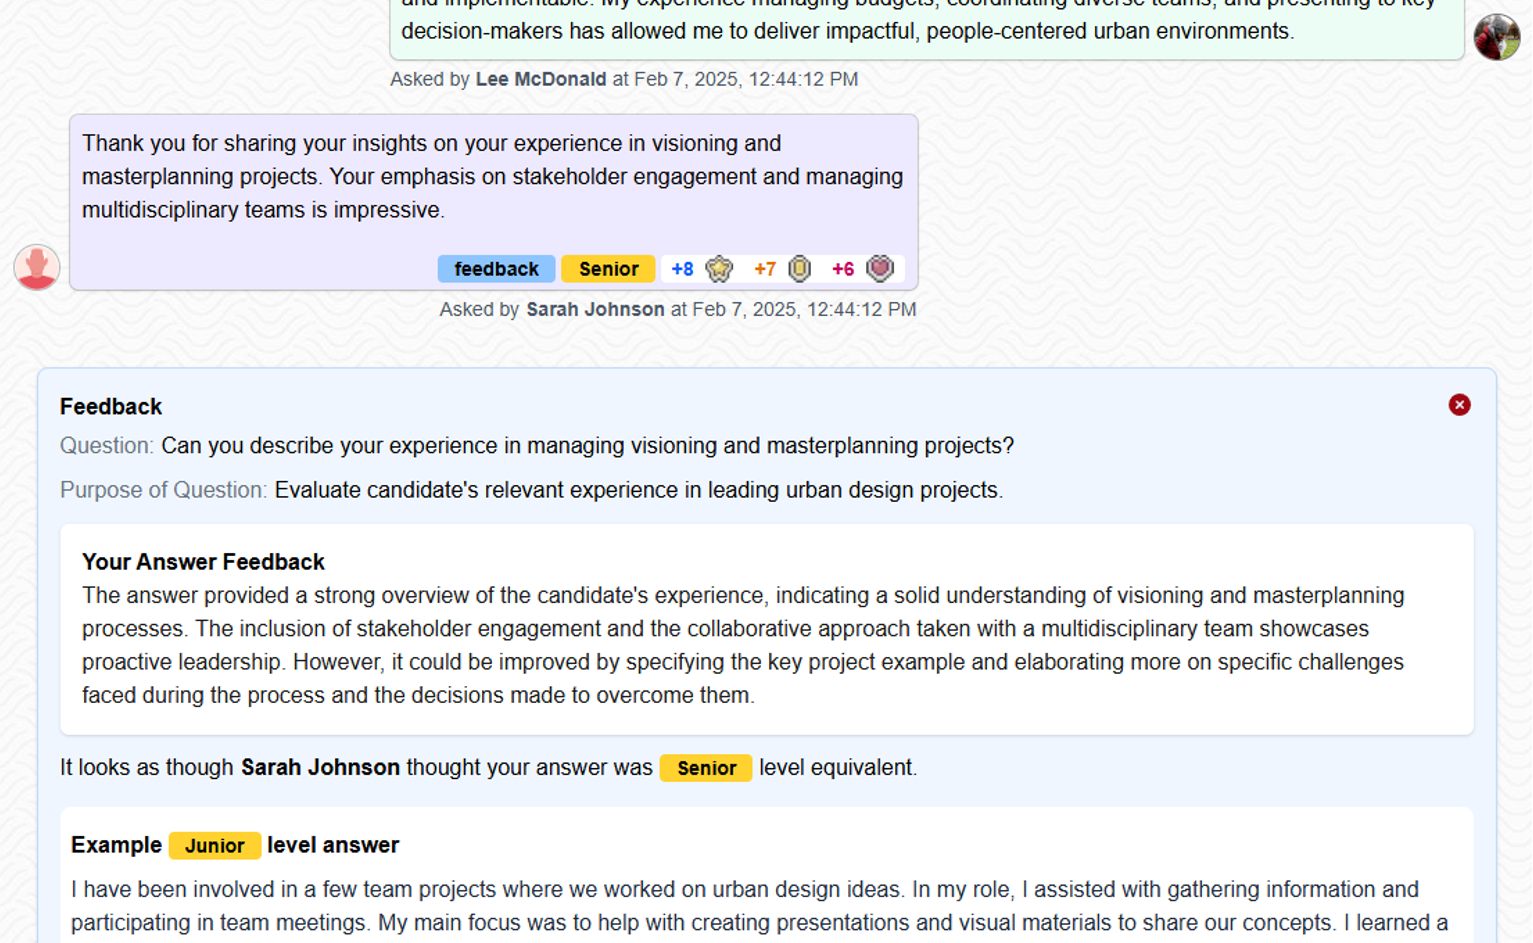Click the Lee McDonald name link
This screenshot has width=1533, height=943.
point(541,78)
